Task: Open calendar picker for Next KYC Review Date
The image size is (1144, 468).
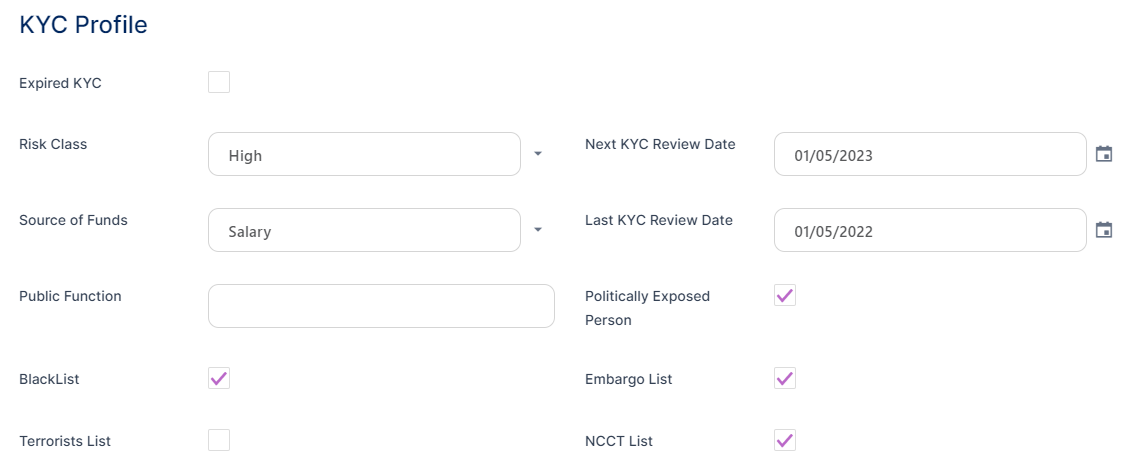Action: [1104, 154]
